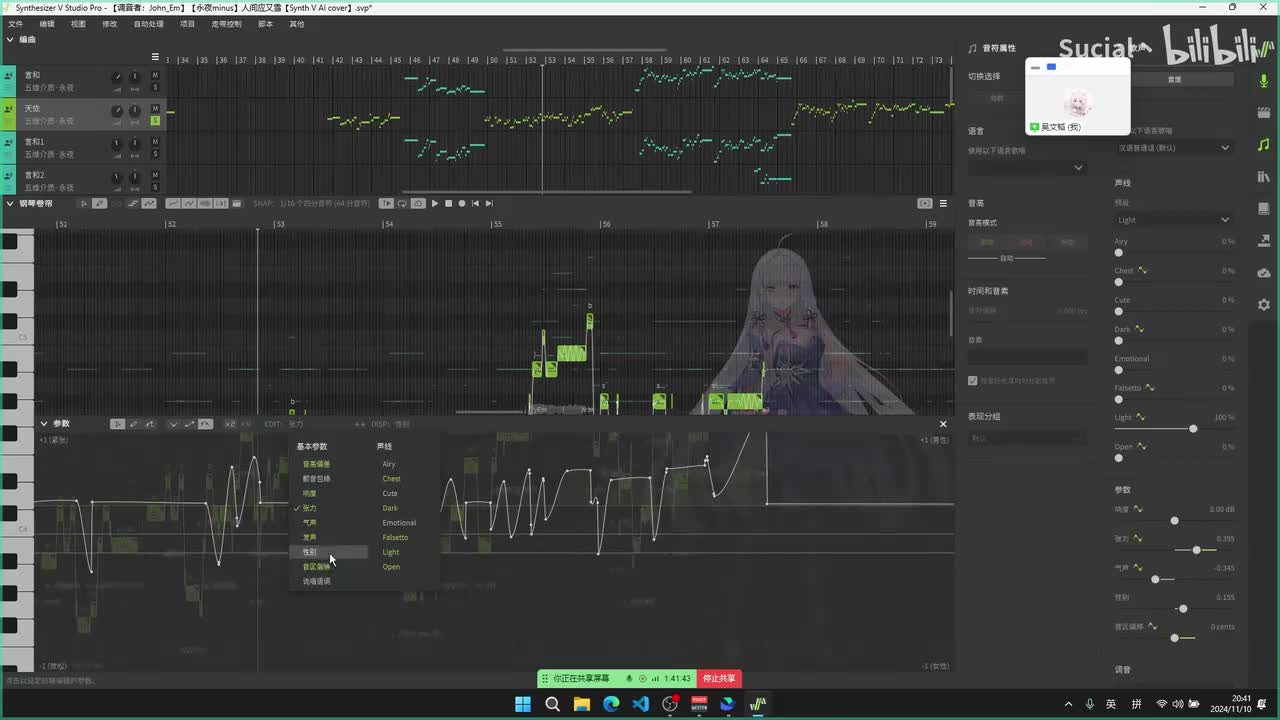The height and width of the screenshot is (720, 1280).
Task: Mute the 言和2 track
Action: [x=155, y=176]
